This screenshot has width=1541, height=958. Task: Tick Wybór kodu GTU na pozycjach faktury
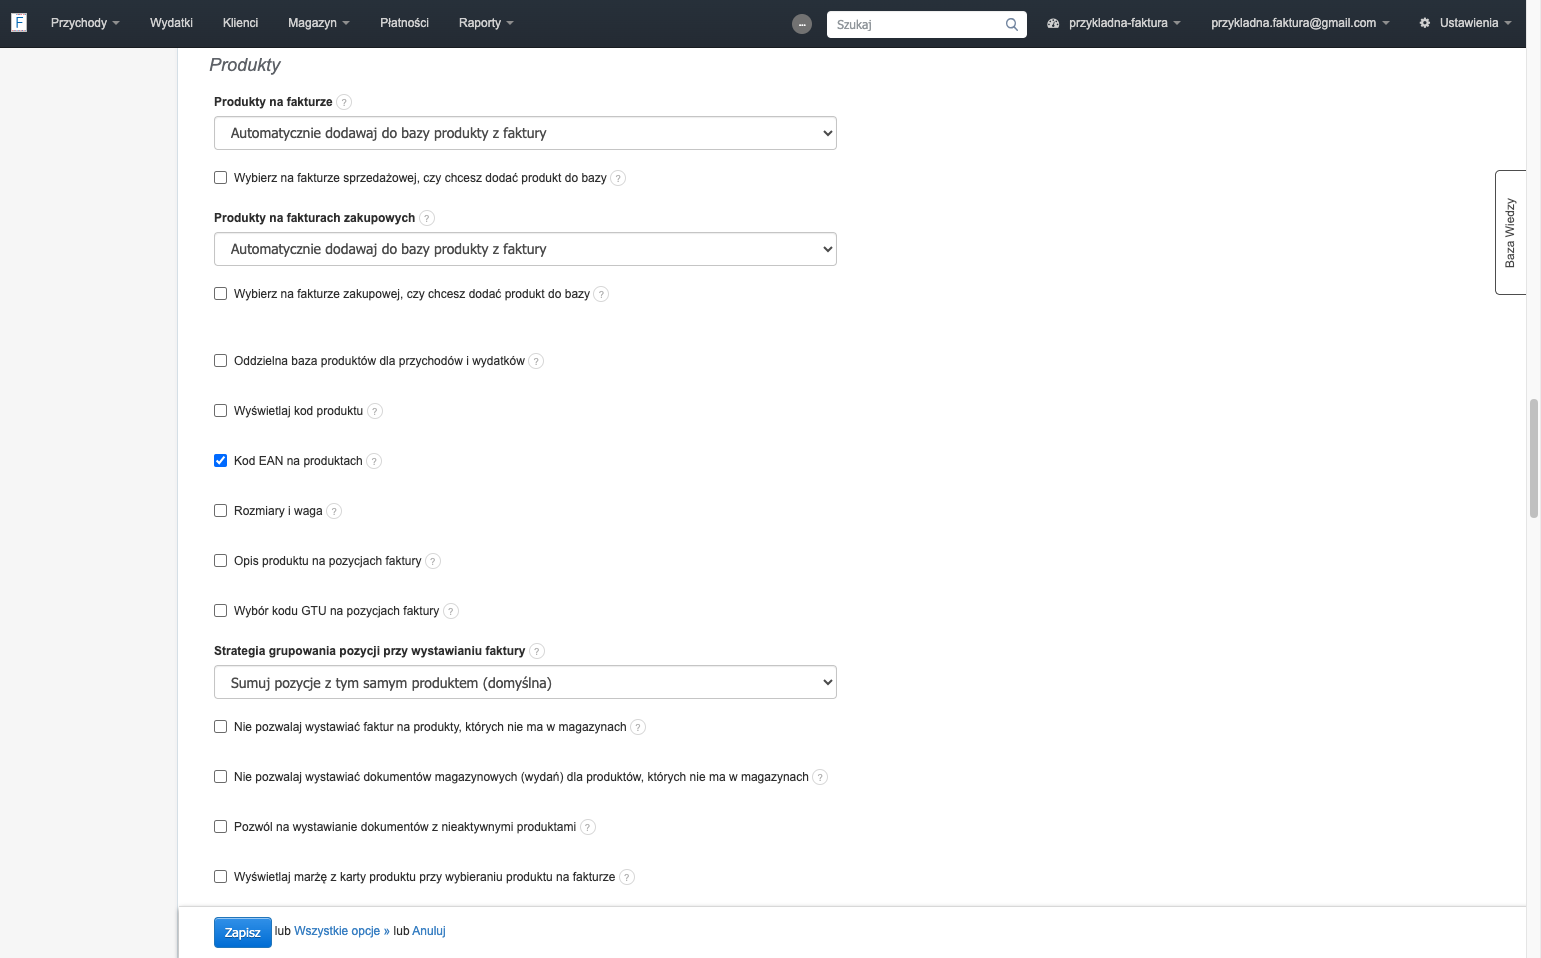click(221, 611)
